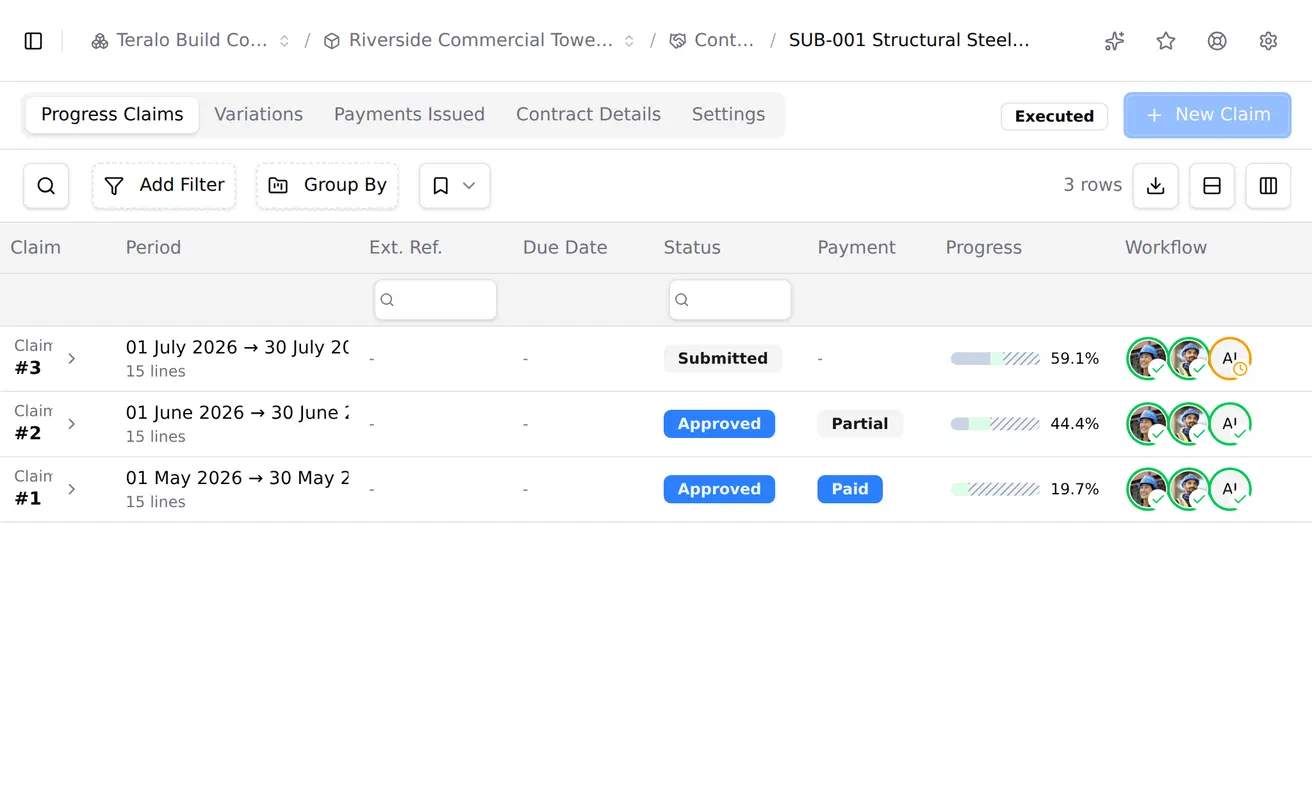The height and width of the screenshot is (794, 1312).
Task: Click Add Filter button
Action: pyautogui.click(x=164, y=186)
